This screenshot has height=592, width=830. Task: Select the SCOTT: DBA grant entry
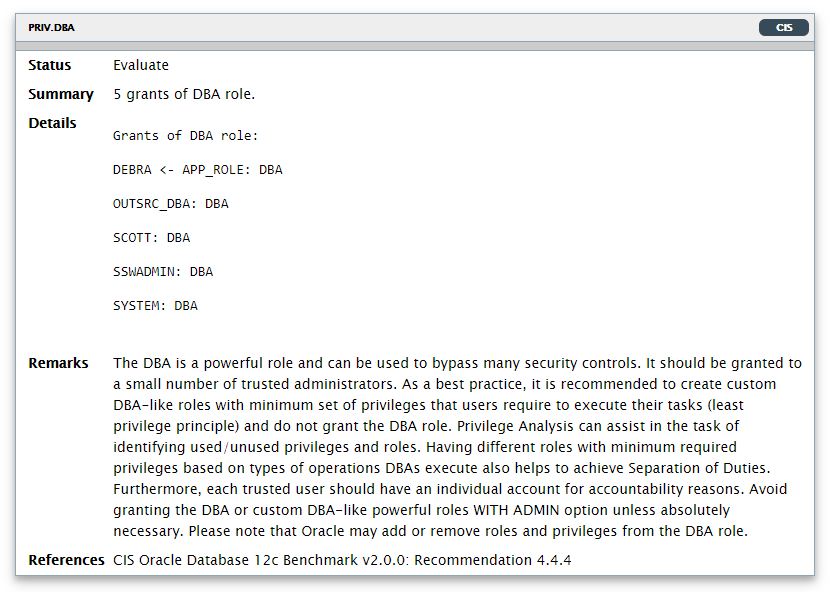tap(151, 238)
